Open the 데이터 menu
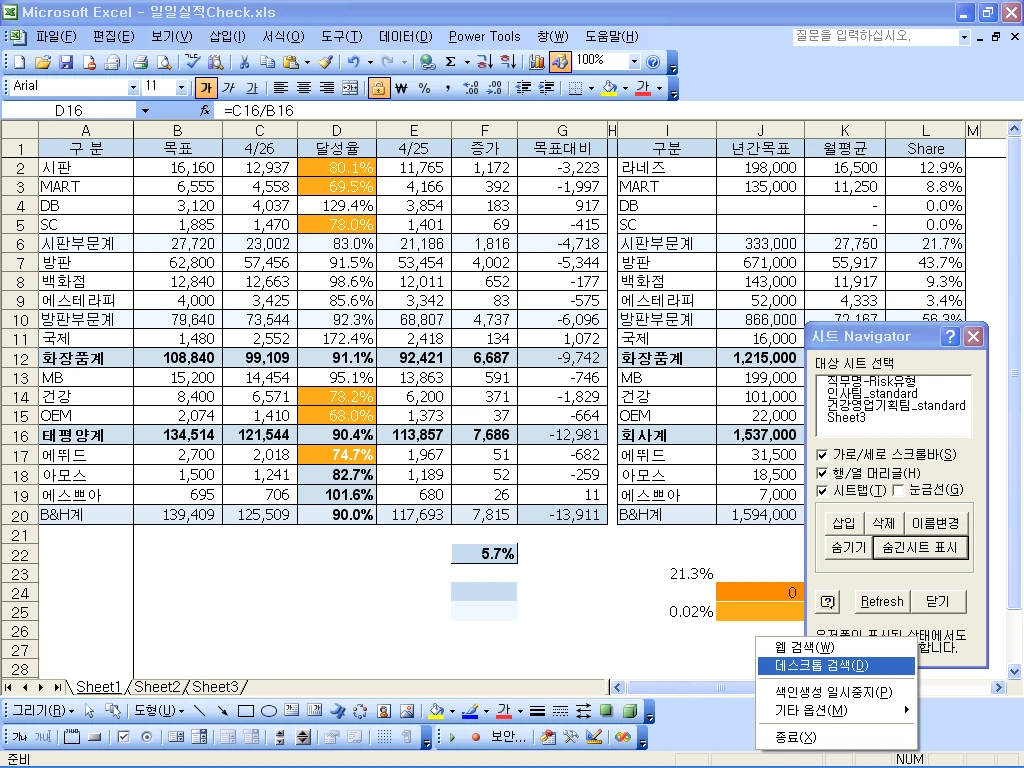This screenshot has height=768, width=1024. pyautogui.click(x=406, y=37)
